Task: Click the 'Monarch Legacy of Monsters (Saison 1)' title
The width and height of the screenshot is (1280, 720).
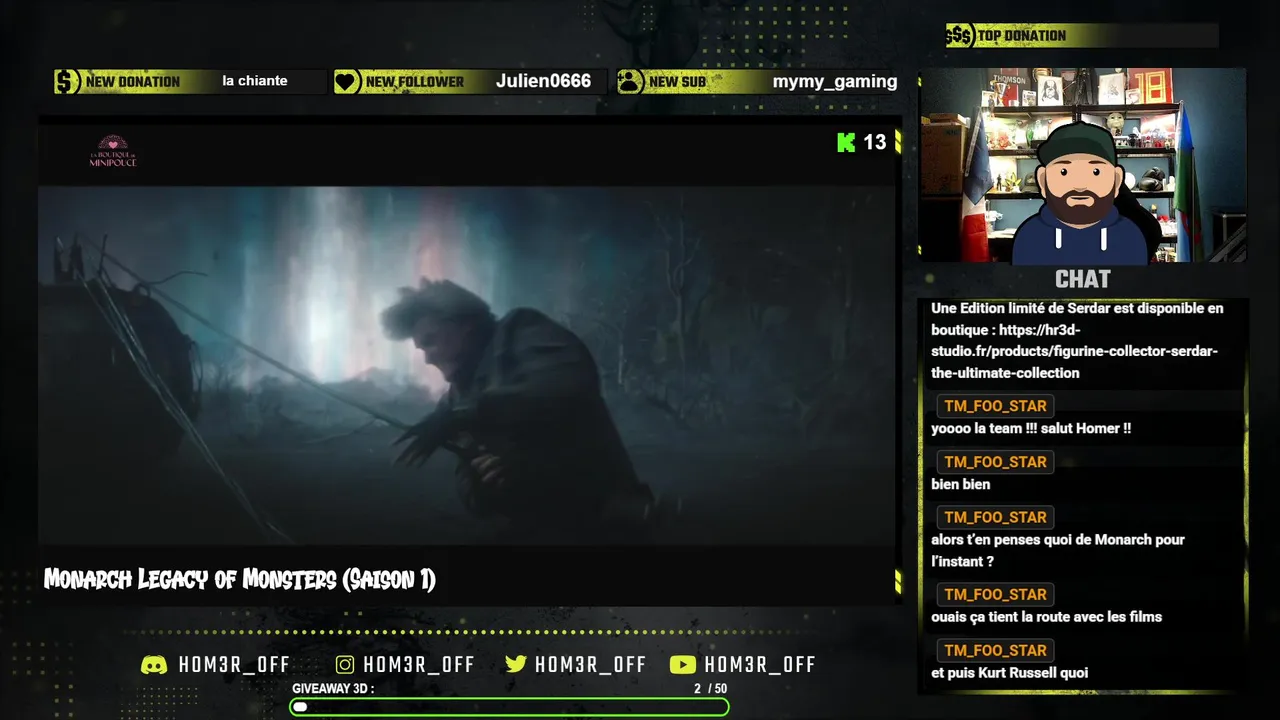Action: point(240,579)
